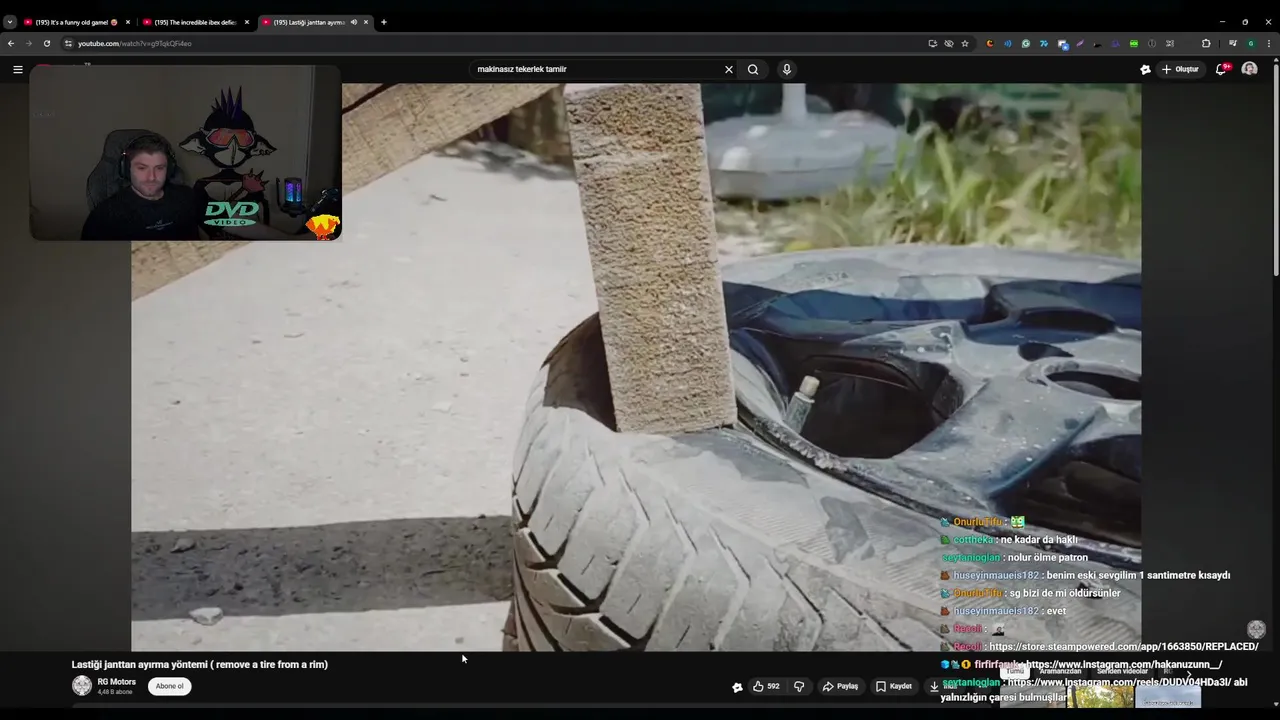
Task: Bookmark this page with the star
Action: pyautogui.click(x=965, y=43)
